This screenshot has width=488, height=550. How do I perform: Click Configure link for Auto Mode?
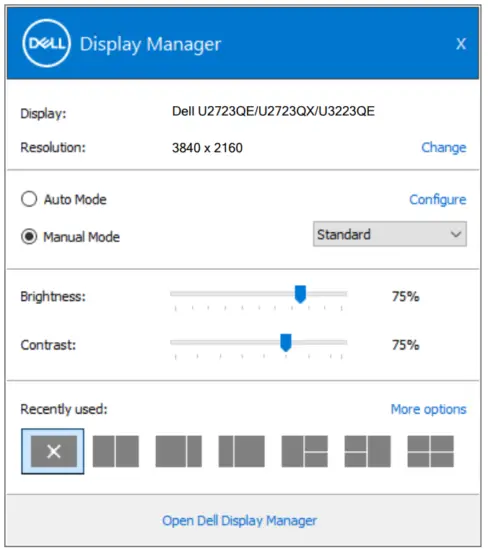pyautogui.click(x=438, y=200)
